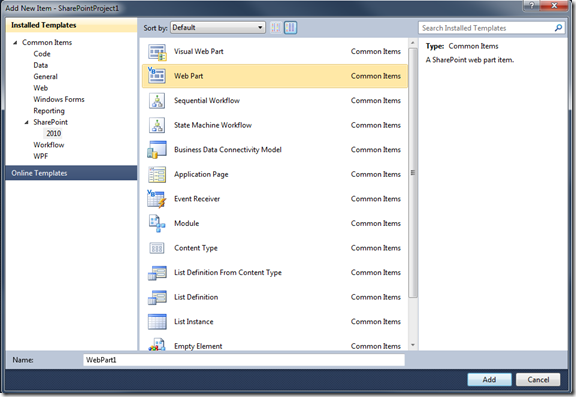The image size is (576, 397).
Task: Collapse the SharePoint tree node
Action: point(26,122)
